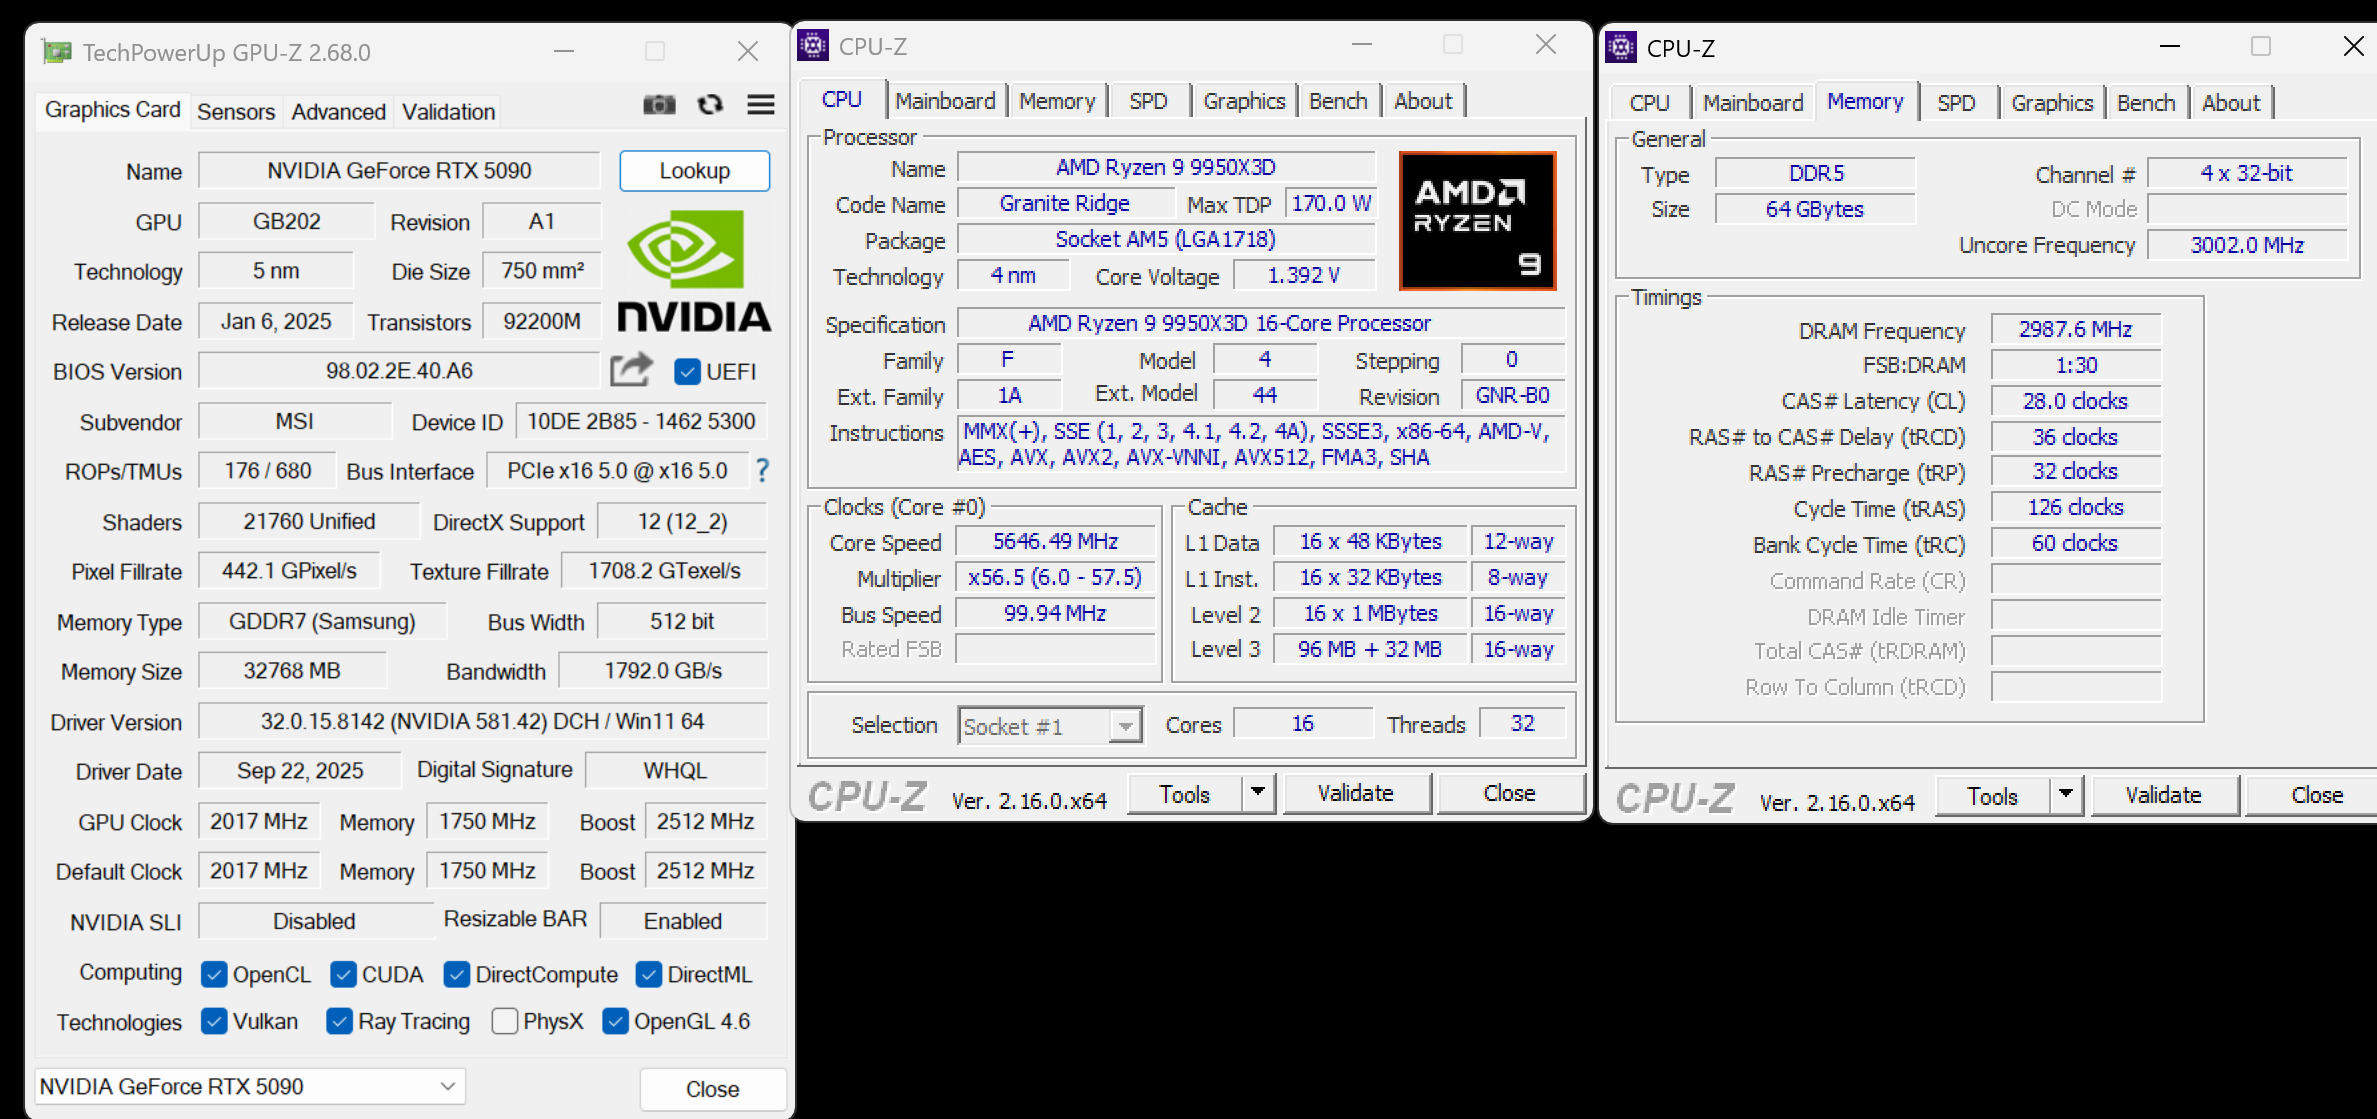
Task: Click the Bus Interface question mark icon
Action: tap(762, 470)
